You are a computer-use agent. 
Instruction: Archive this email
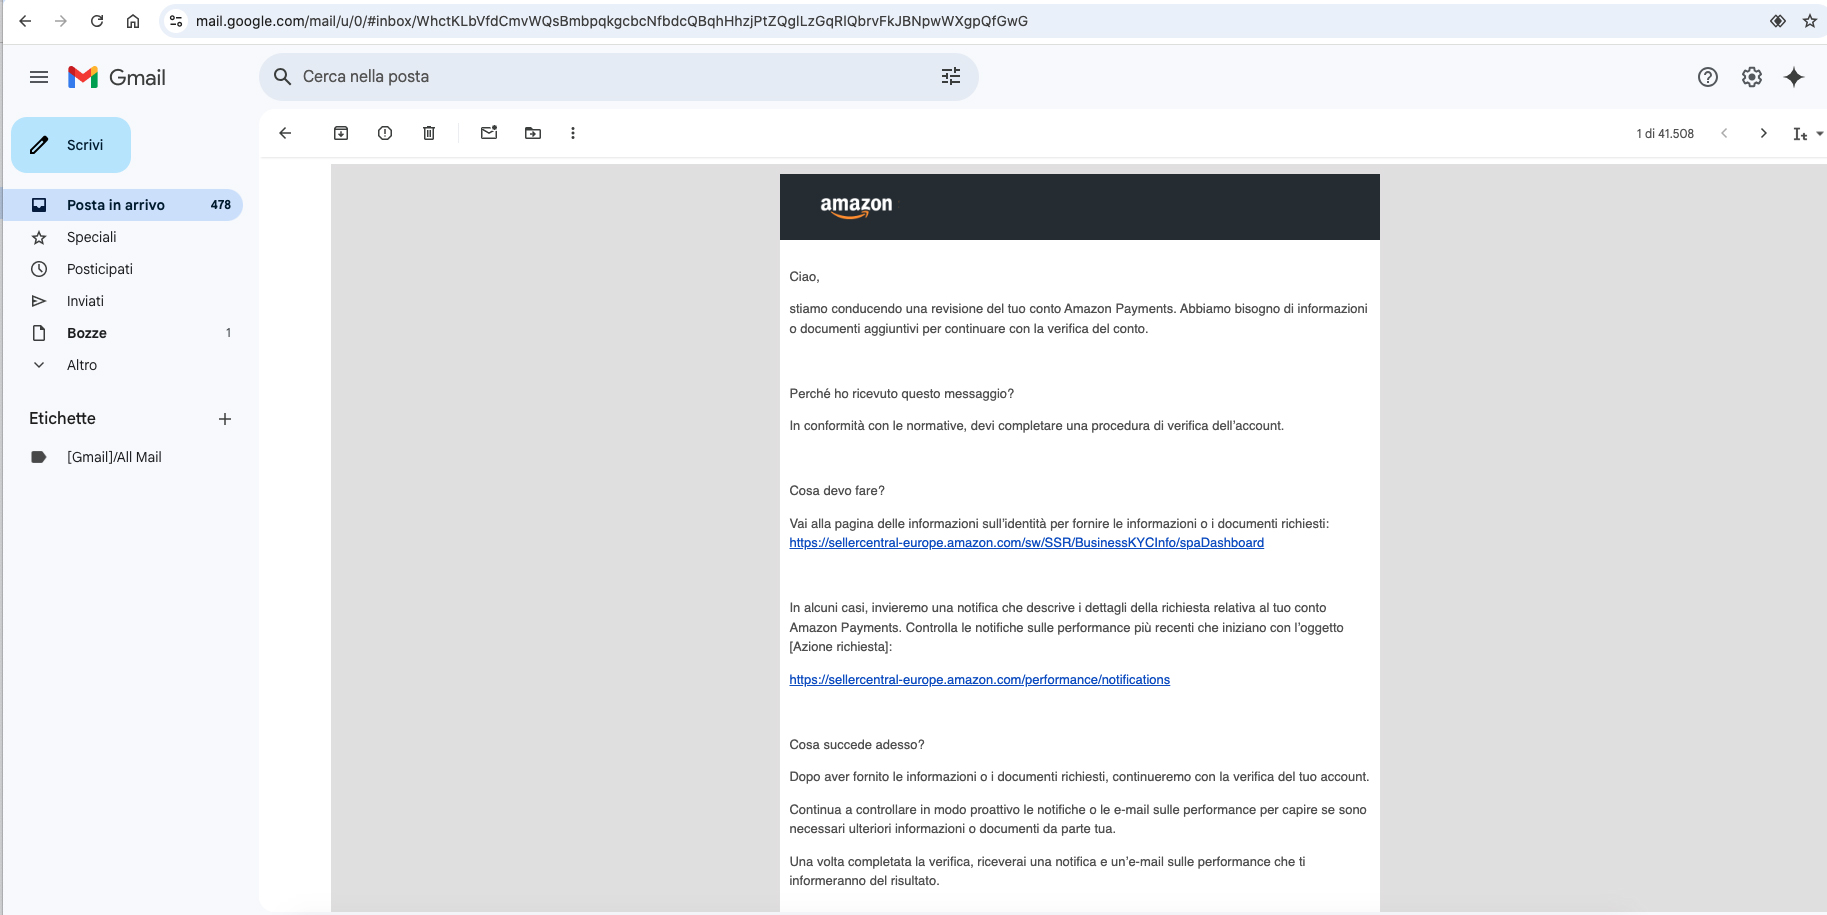tap(341, 133)
